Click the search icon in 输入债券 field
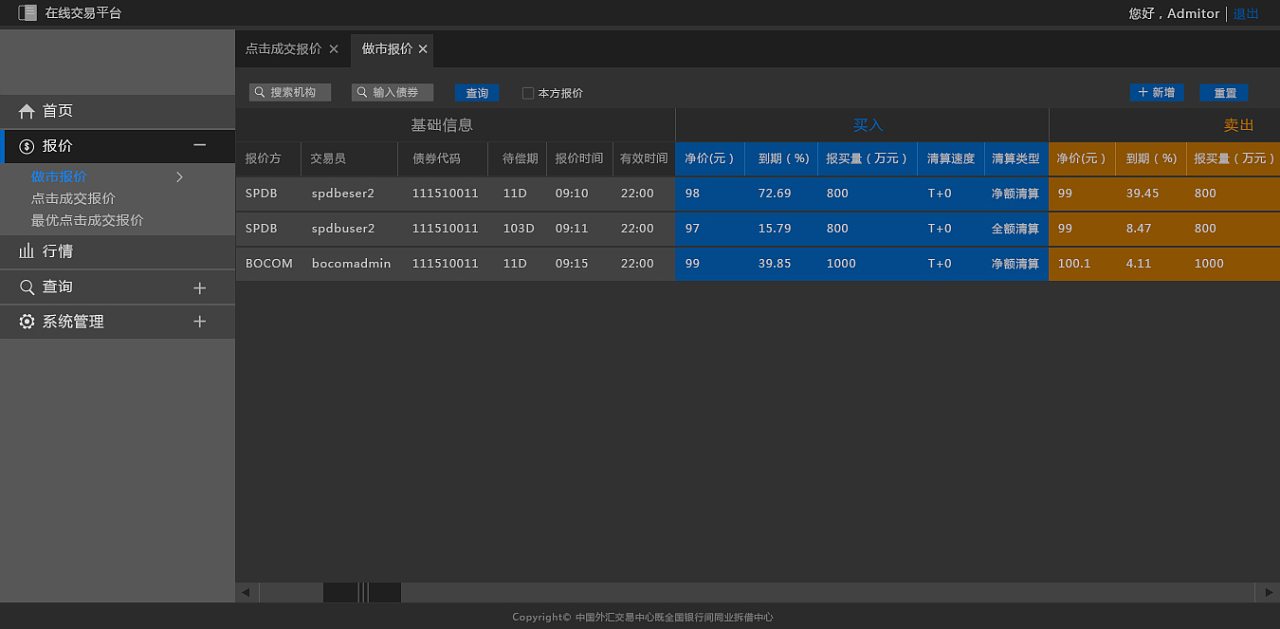Image resolution: width=1280 pixels, height=629 pixels. [x=362, y=92]
